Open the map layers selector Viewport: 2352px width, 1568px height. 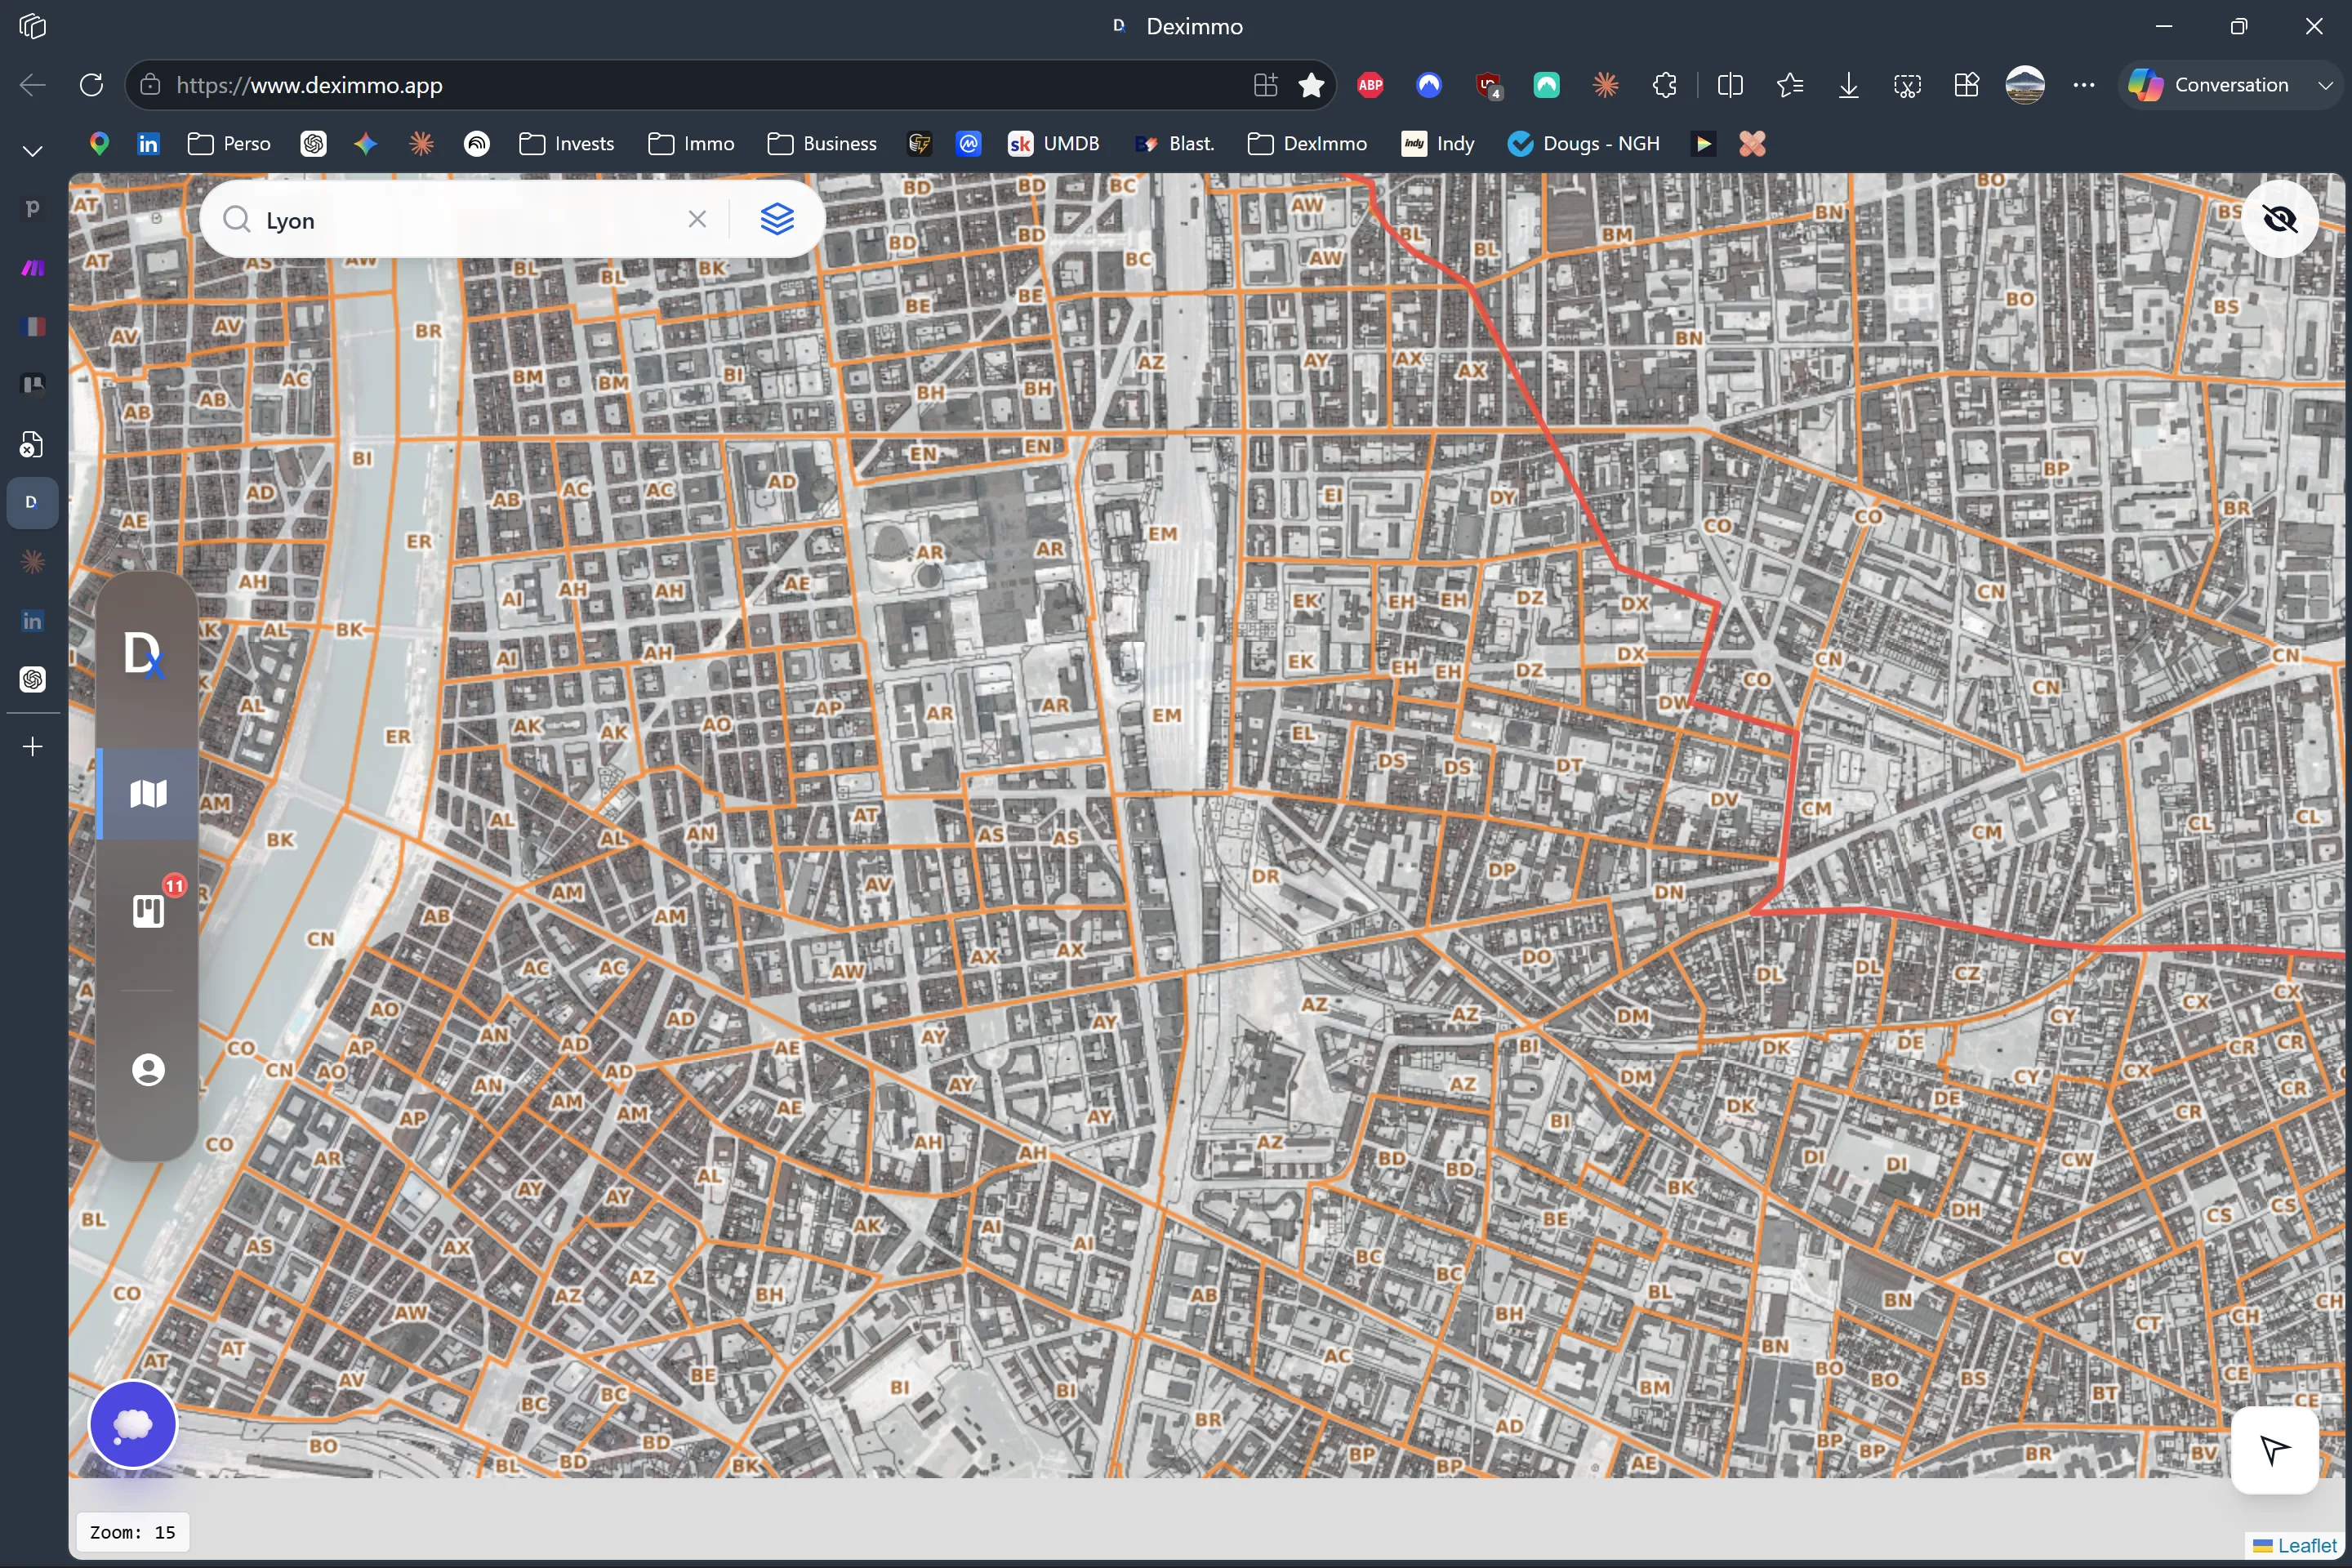[777, 219]
